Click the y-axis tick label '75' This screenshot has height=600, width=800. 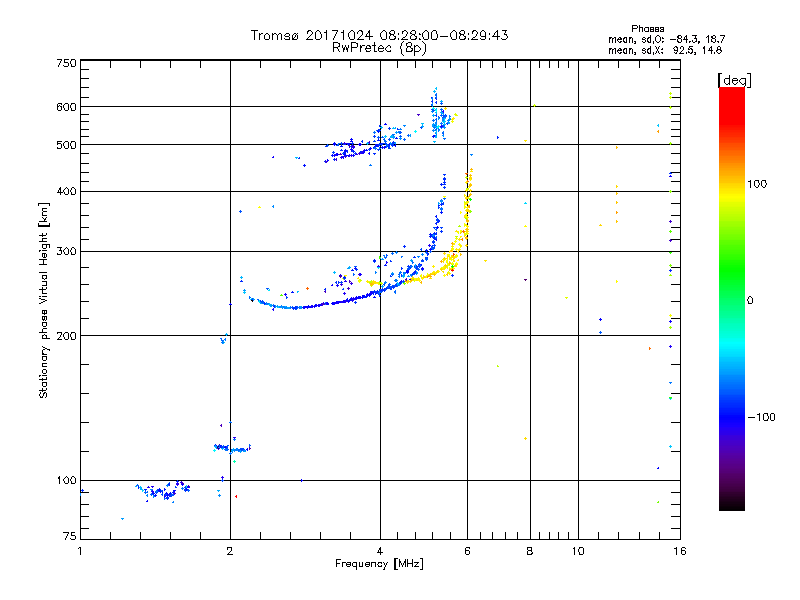[x=70, y=536]
